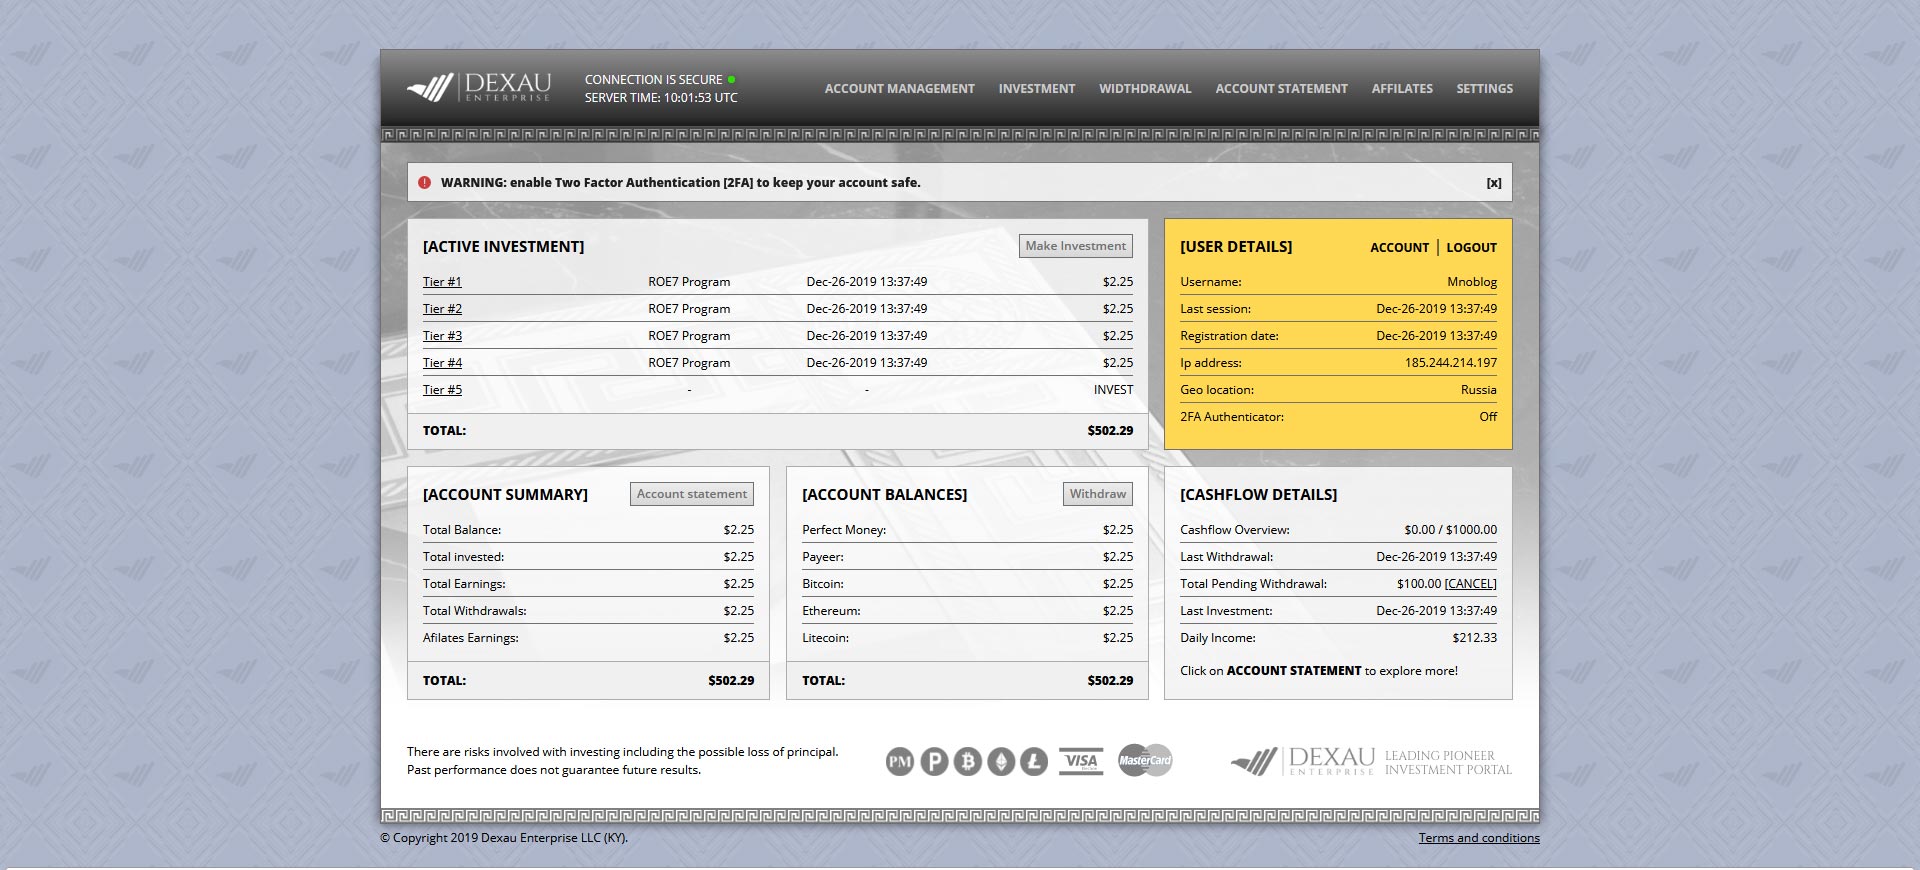Click the Perfect Money balance label

(x=844, y=530)
